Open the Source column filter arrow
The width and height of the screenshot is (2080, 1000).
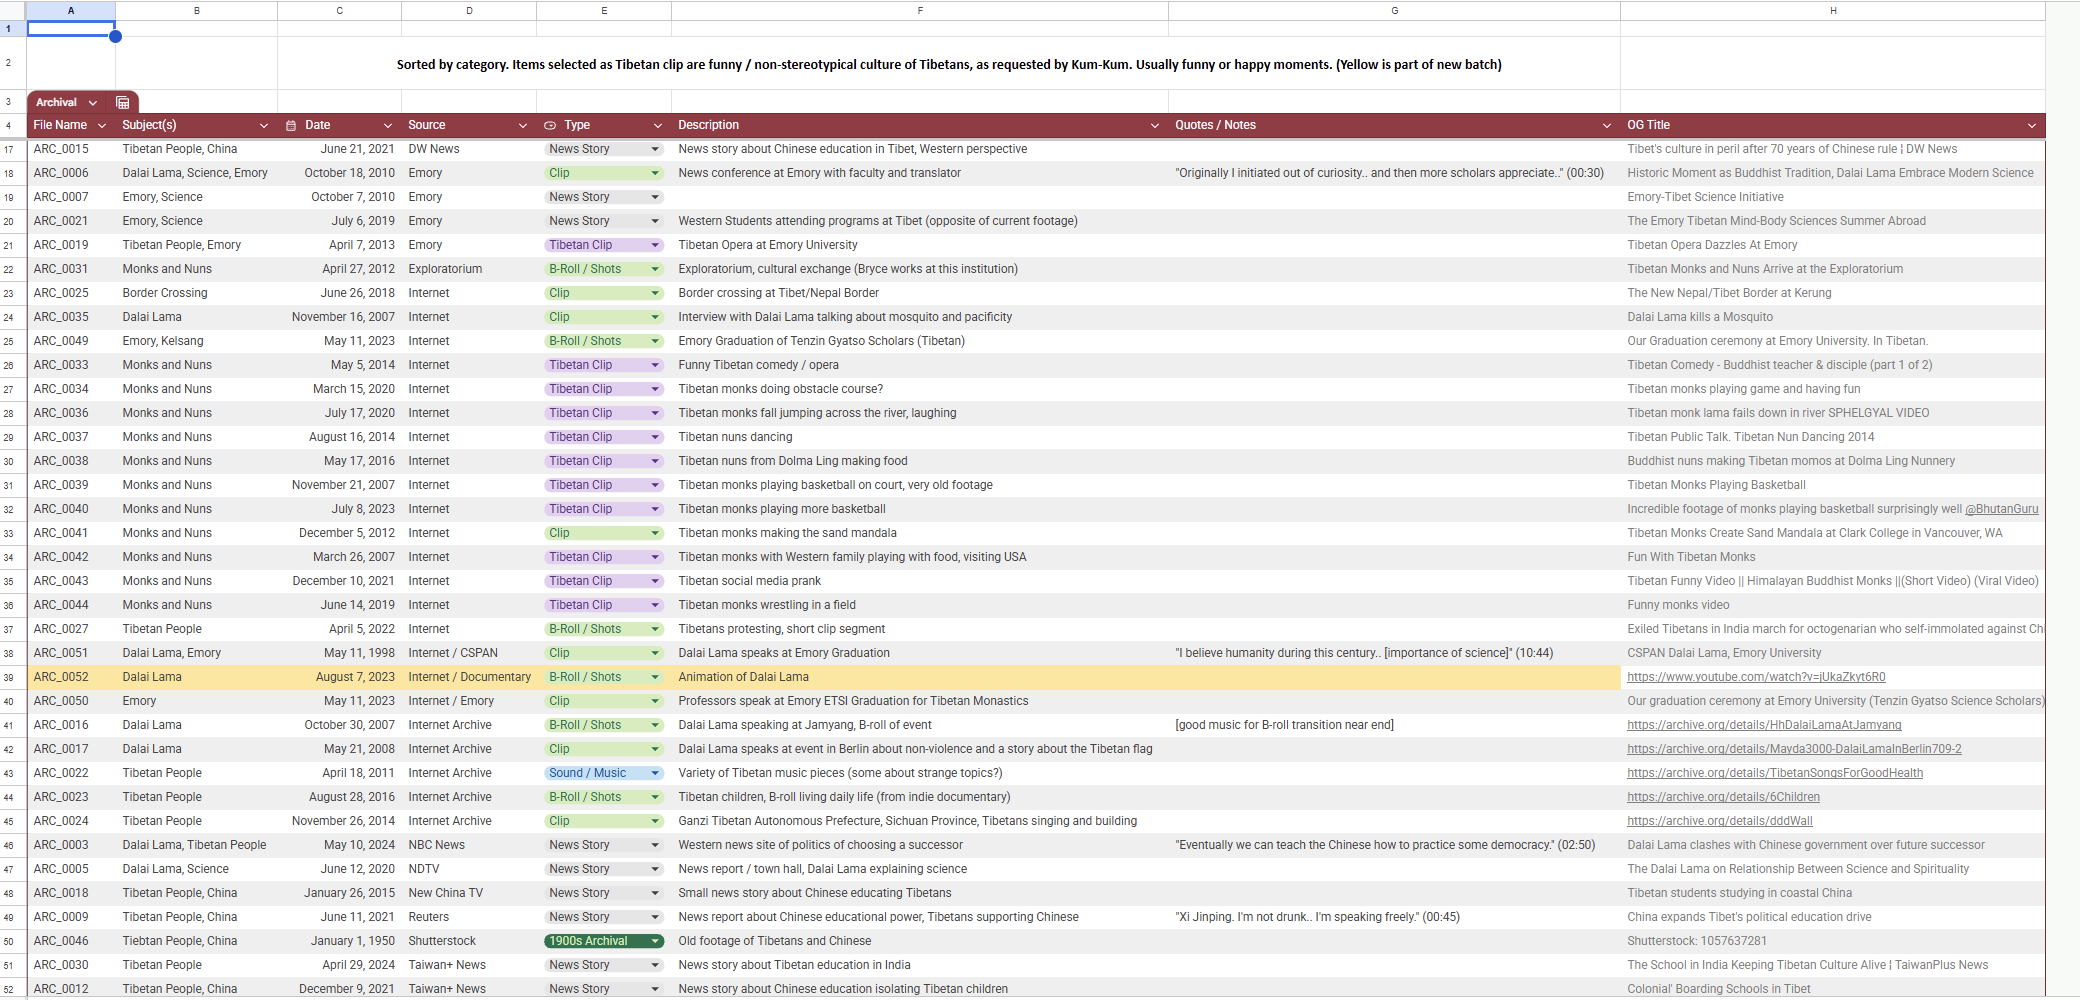523,126
